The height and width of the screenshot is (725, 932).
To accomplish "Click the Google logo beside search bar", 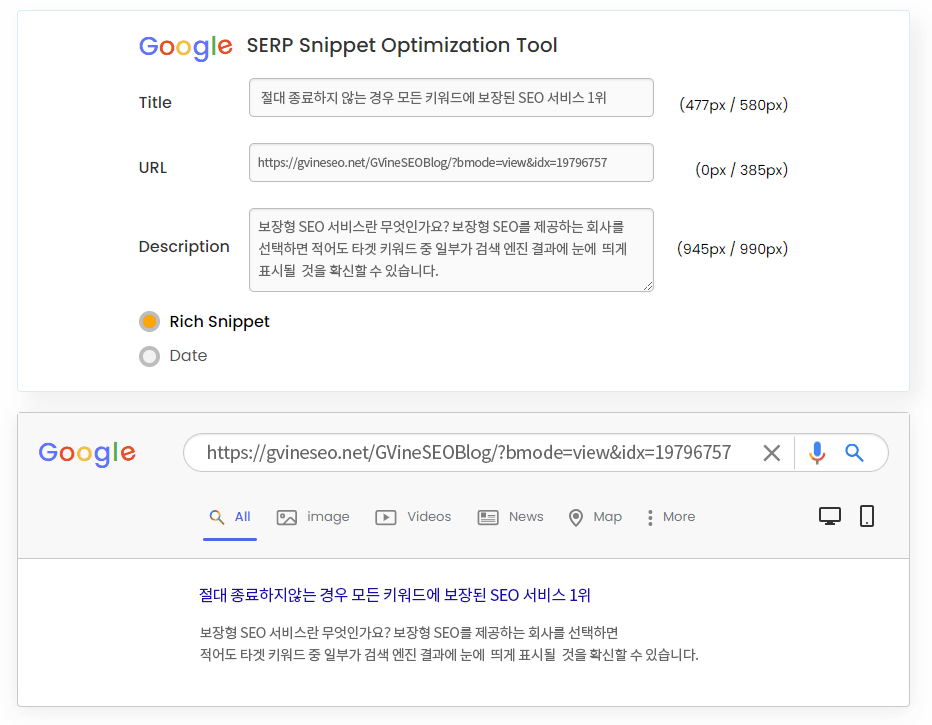I will [87, 454].
